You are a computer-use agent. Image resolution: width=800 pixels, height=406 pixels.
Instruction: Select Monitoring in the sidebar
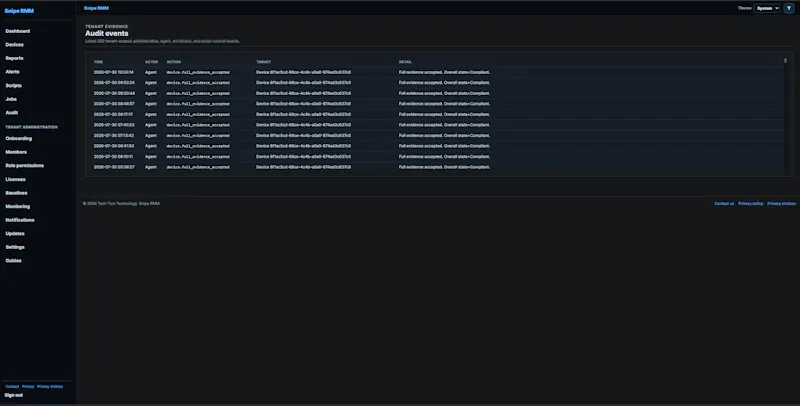pyautogui.click(x=18, y=207)
